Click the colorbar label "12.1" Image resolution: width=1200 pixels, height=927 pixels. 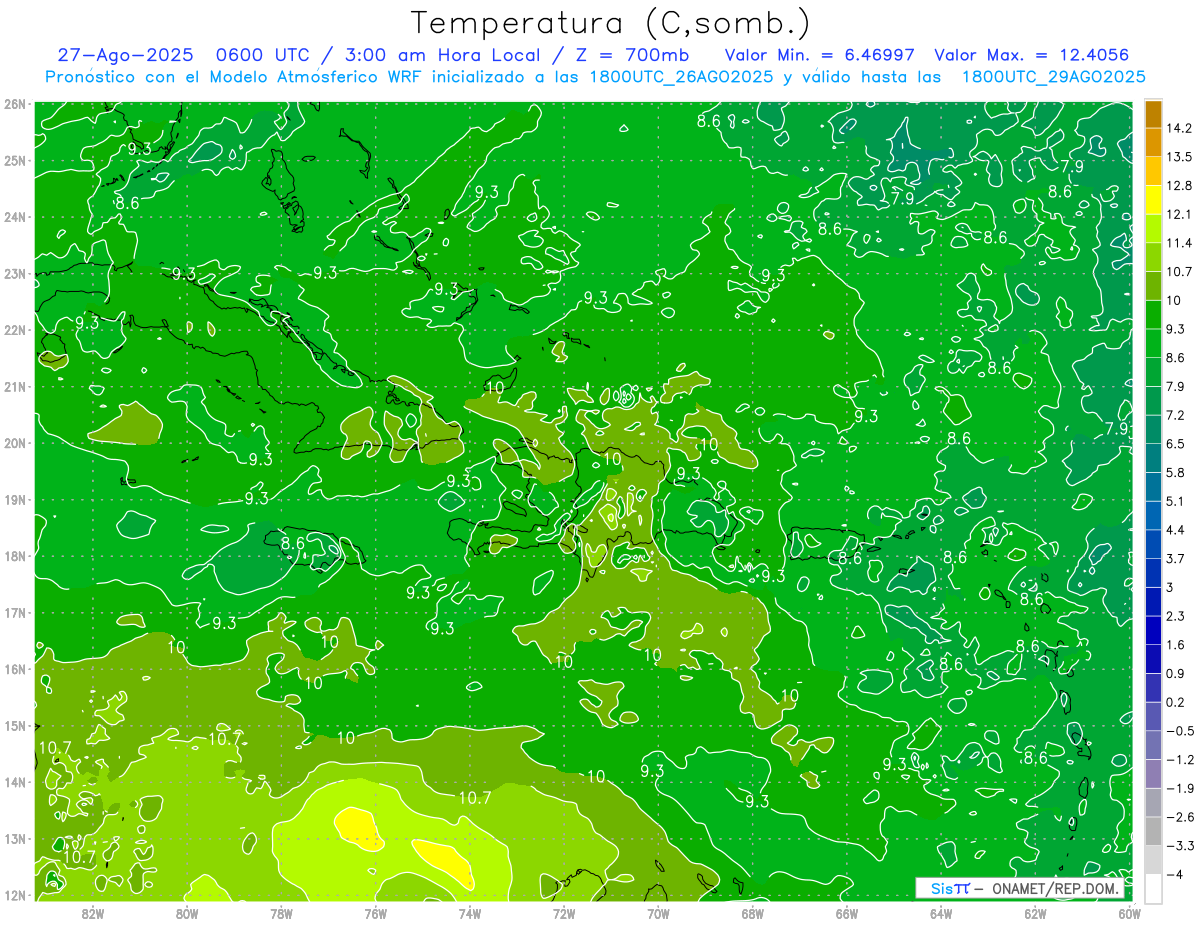[x=1178, y=214]
